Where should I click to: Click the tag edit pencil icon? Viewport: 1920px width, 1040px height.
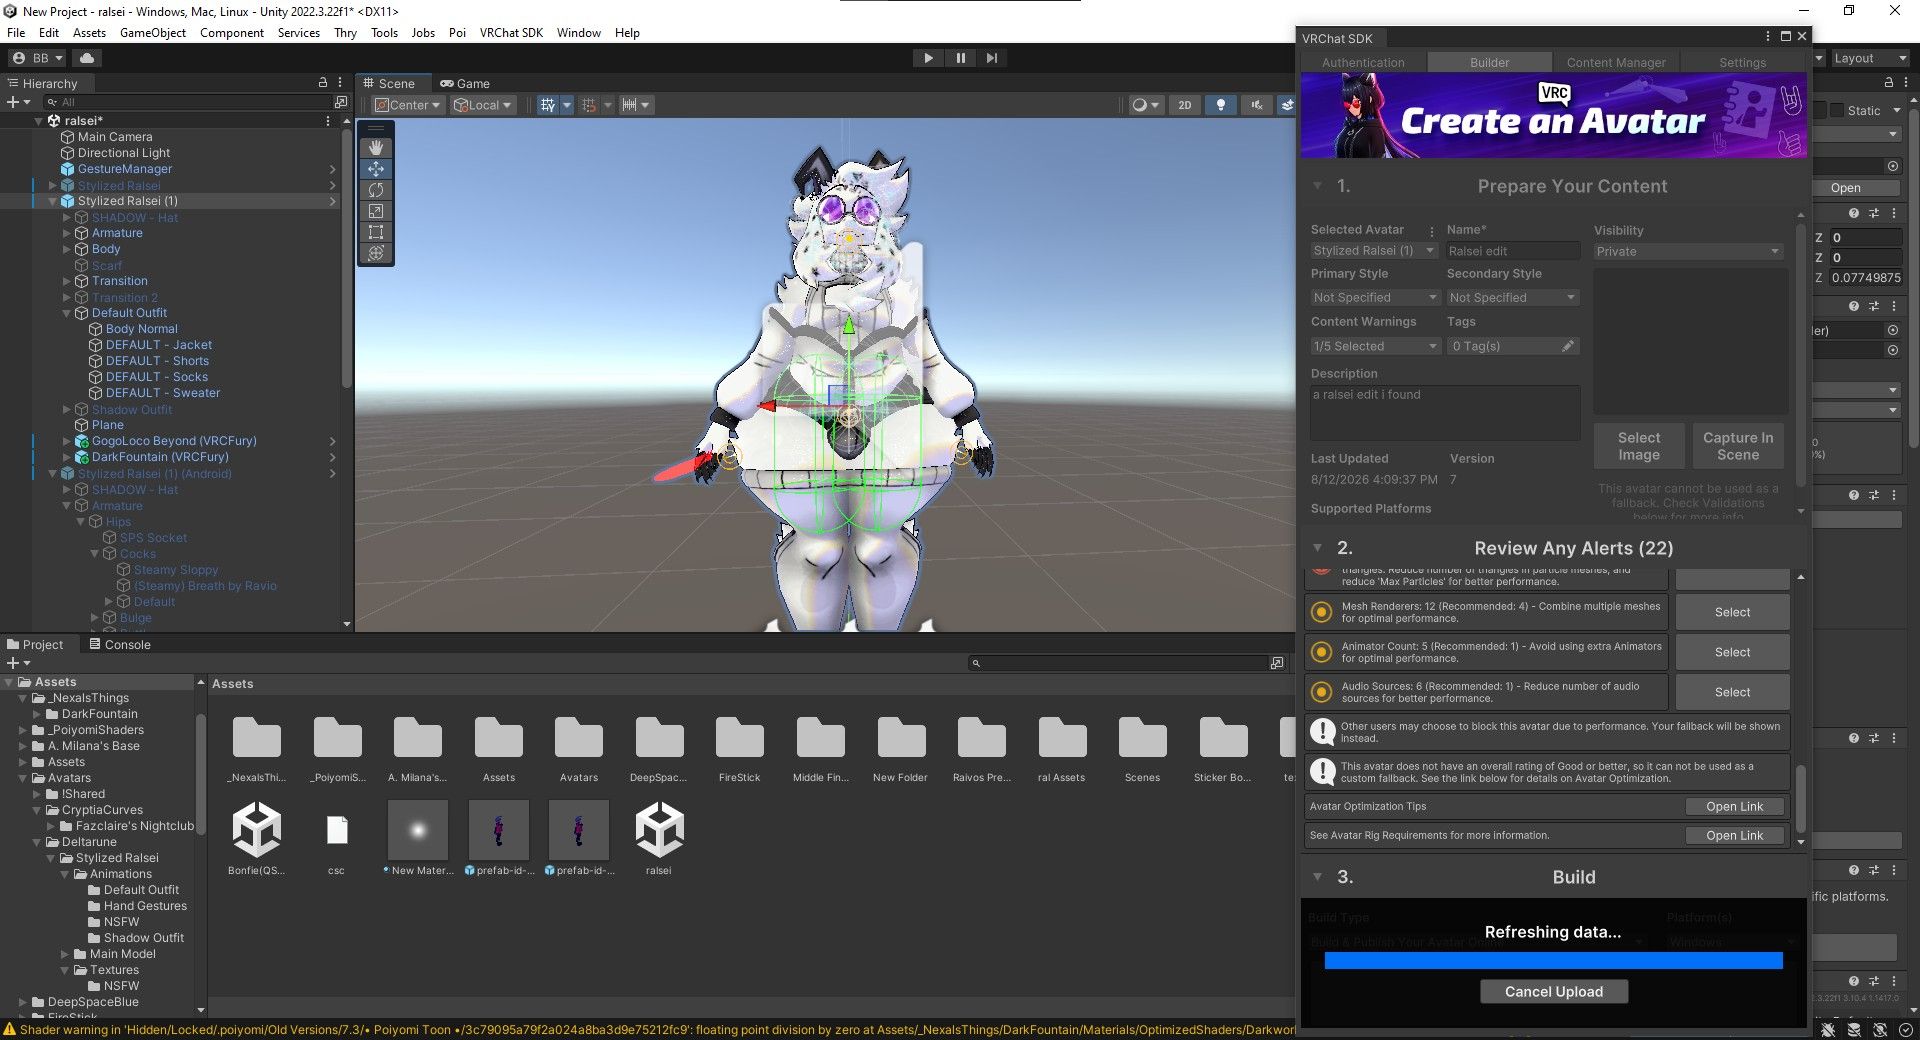1568,346
